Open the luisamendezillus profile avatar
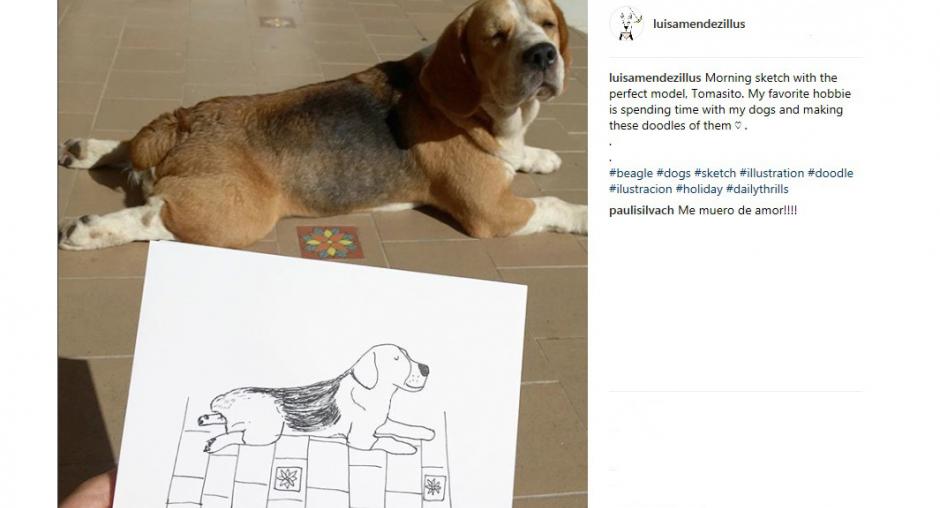 [626, 24]
